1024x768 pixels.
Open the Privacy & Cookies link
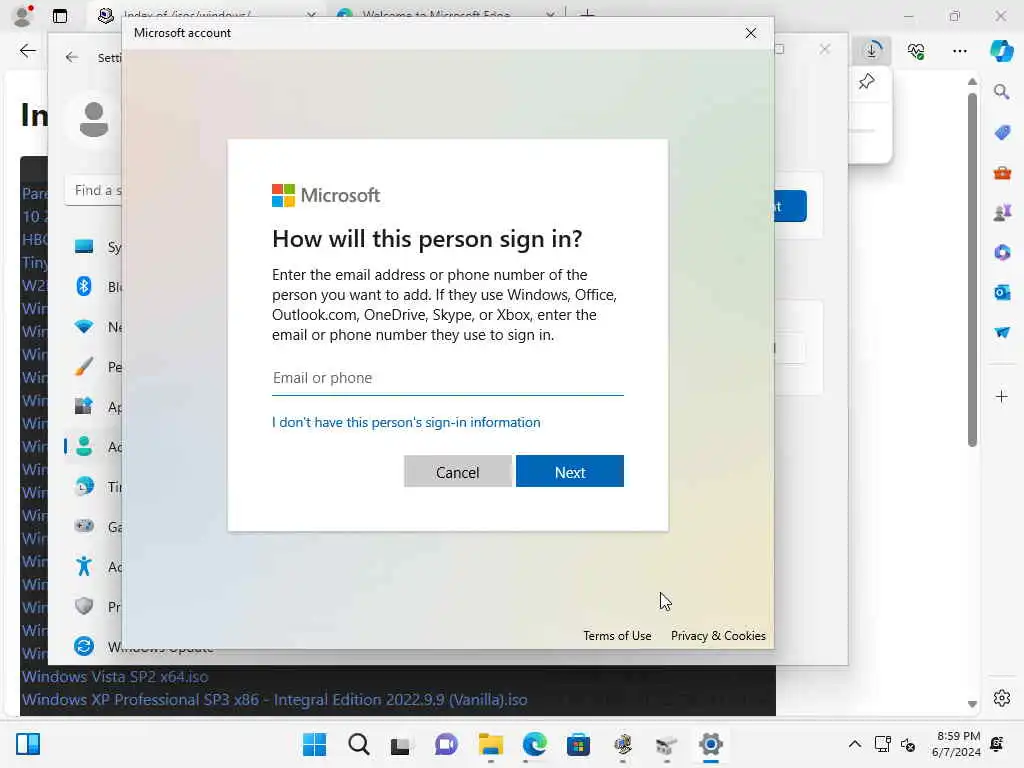(718, 635)
